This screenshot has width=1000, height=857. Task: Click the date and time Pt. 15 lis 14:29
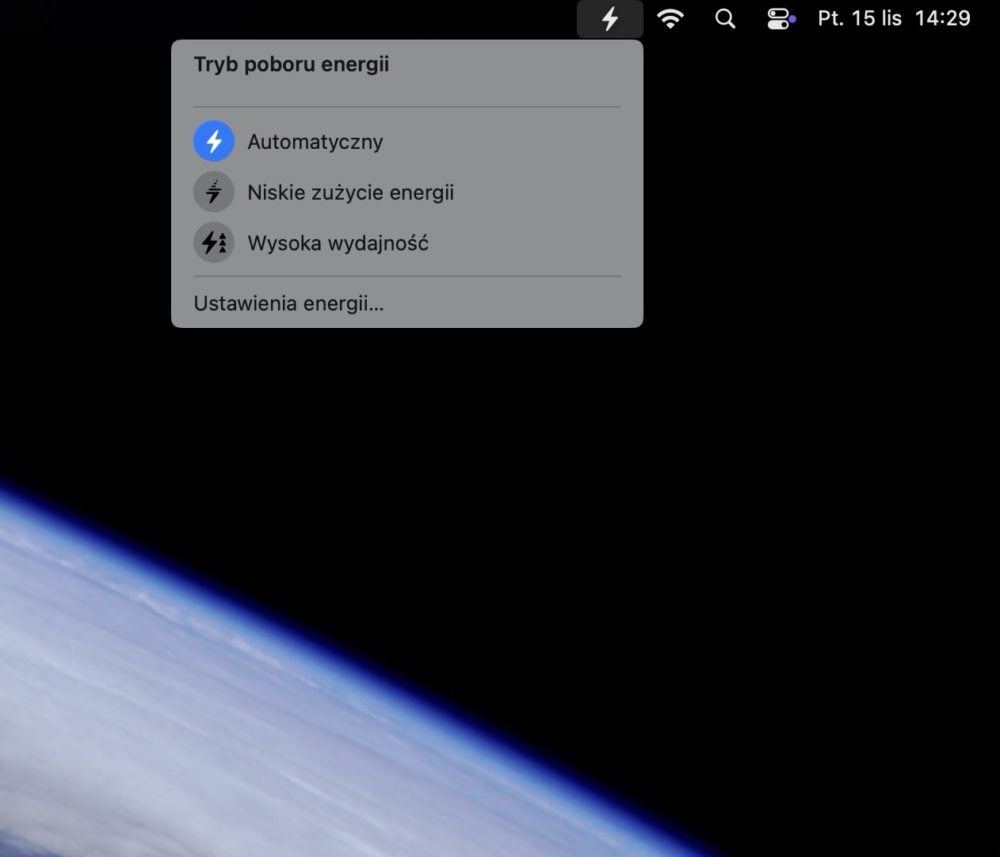coord(894,18)
